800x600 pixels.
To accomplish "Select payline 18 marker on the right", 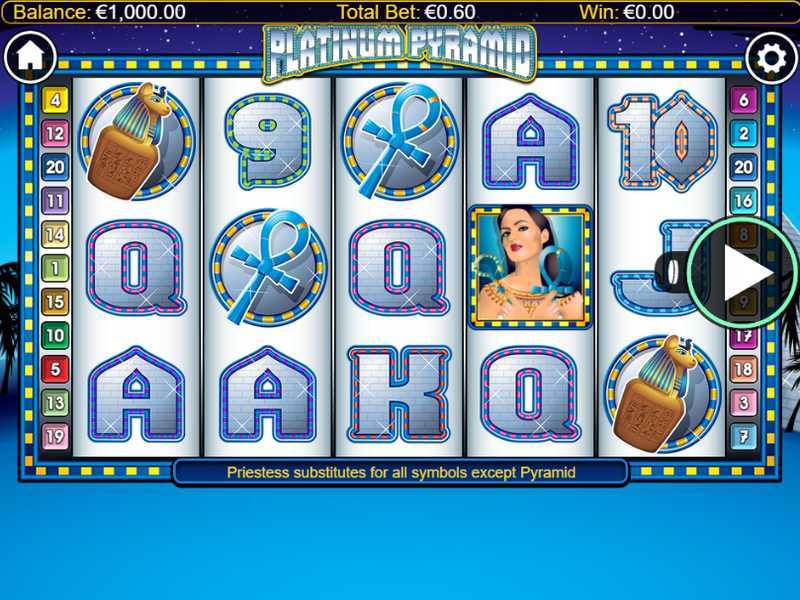I will pos(743,369).
